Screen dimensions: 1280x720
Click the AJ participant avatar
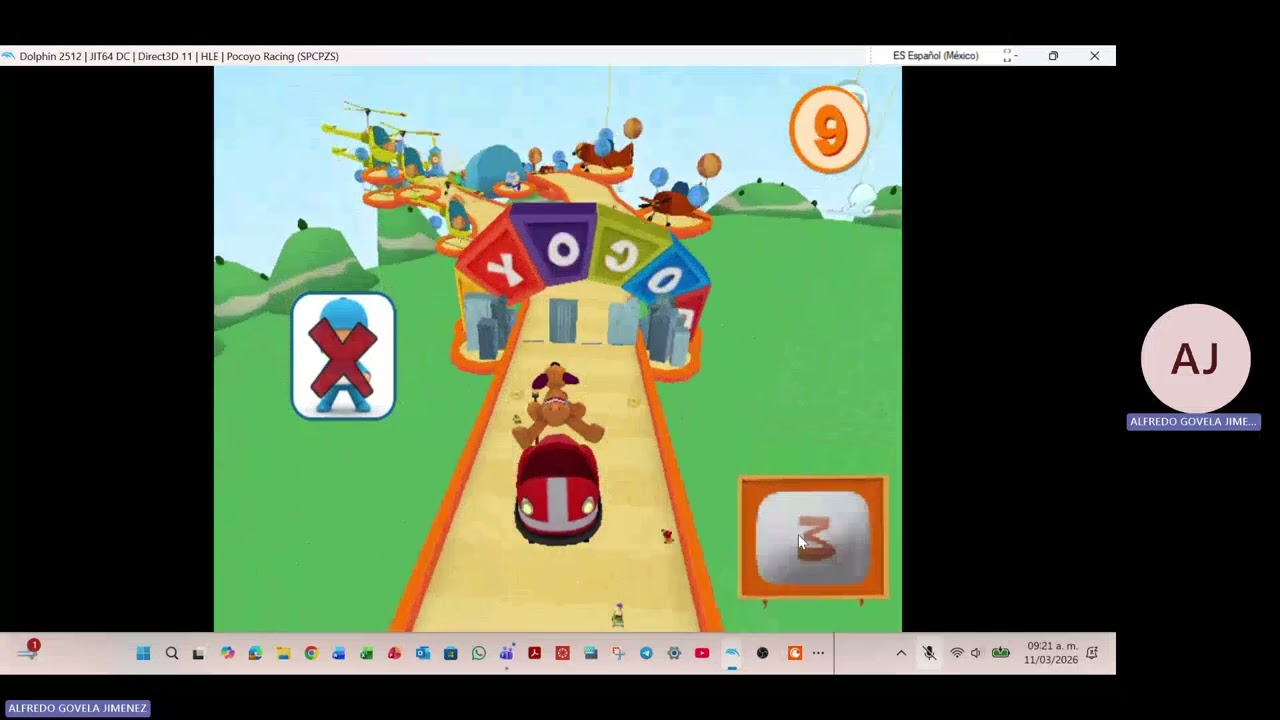[x=1195, y=358]
